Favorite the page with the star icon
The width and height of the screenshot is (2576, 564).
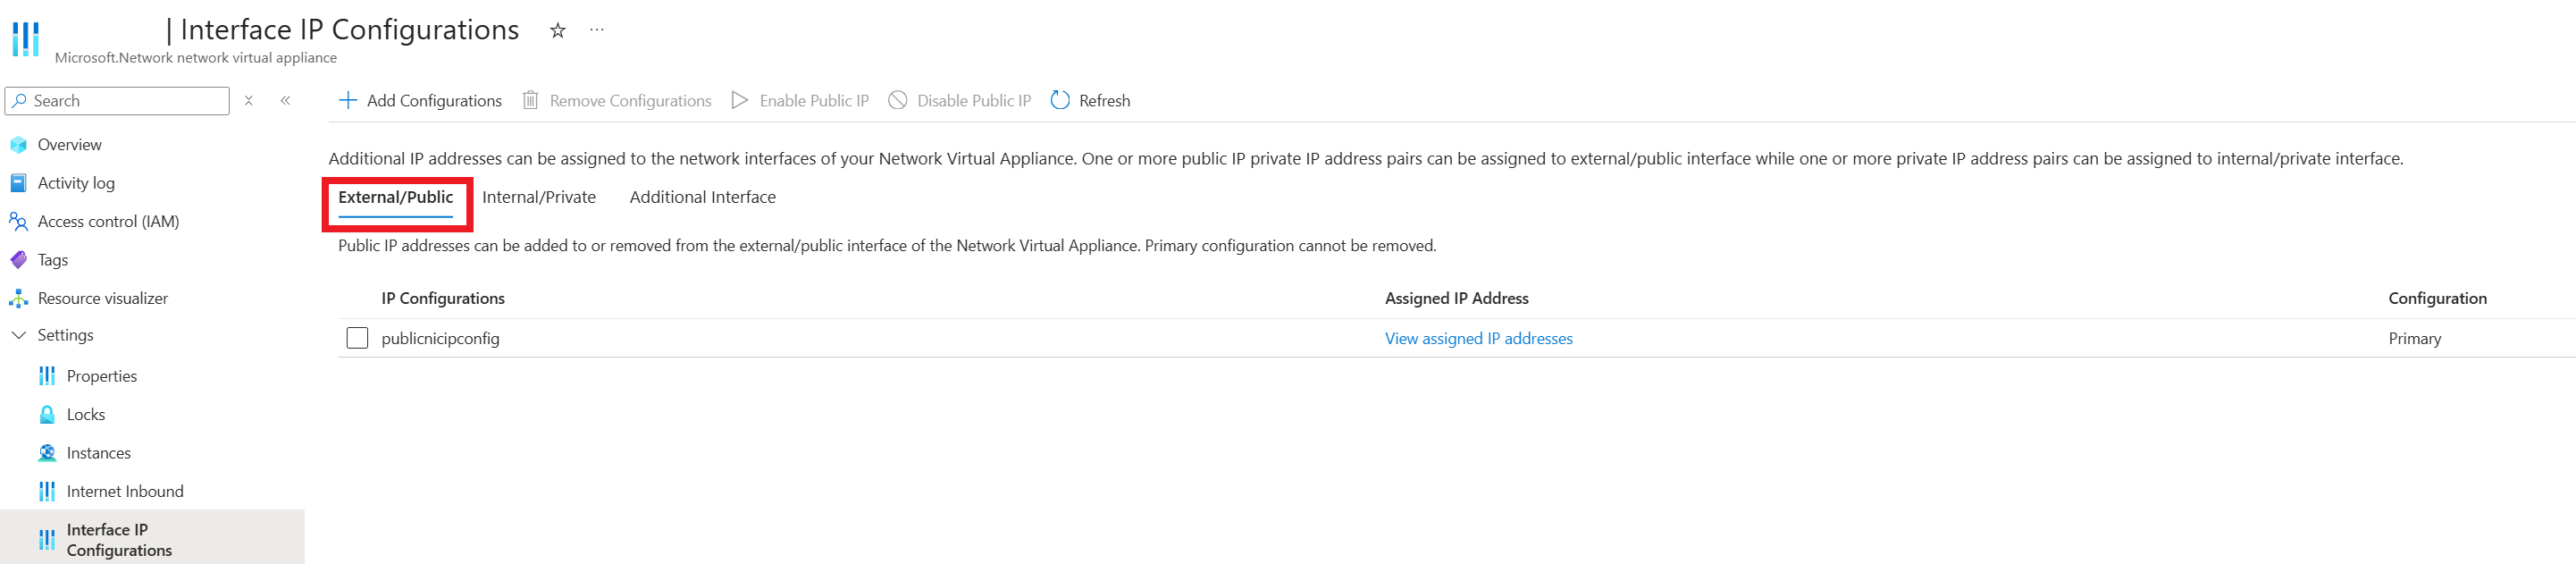558,31
